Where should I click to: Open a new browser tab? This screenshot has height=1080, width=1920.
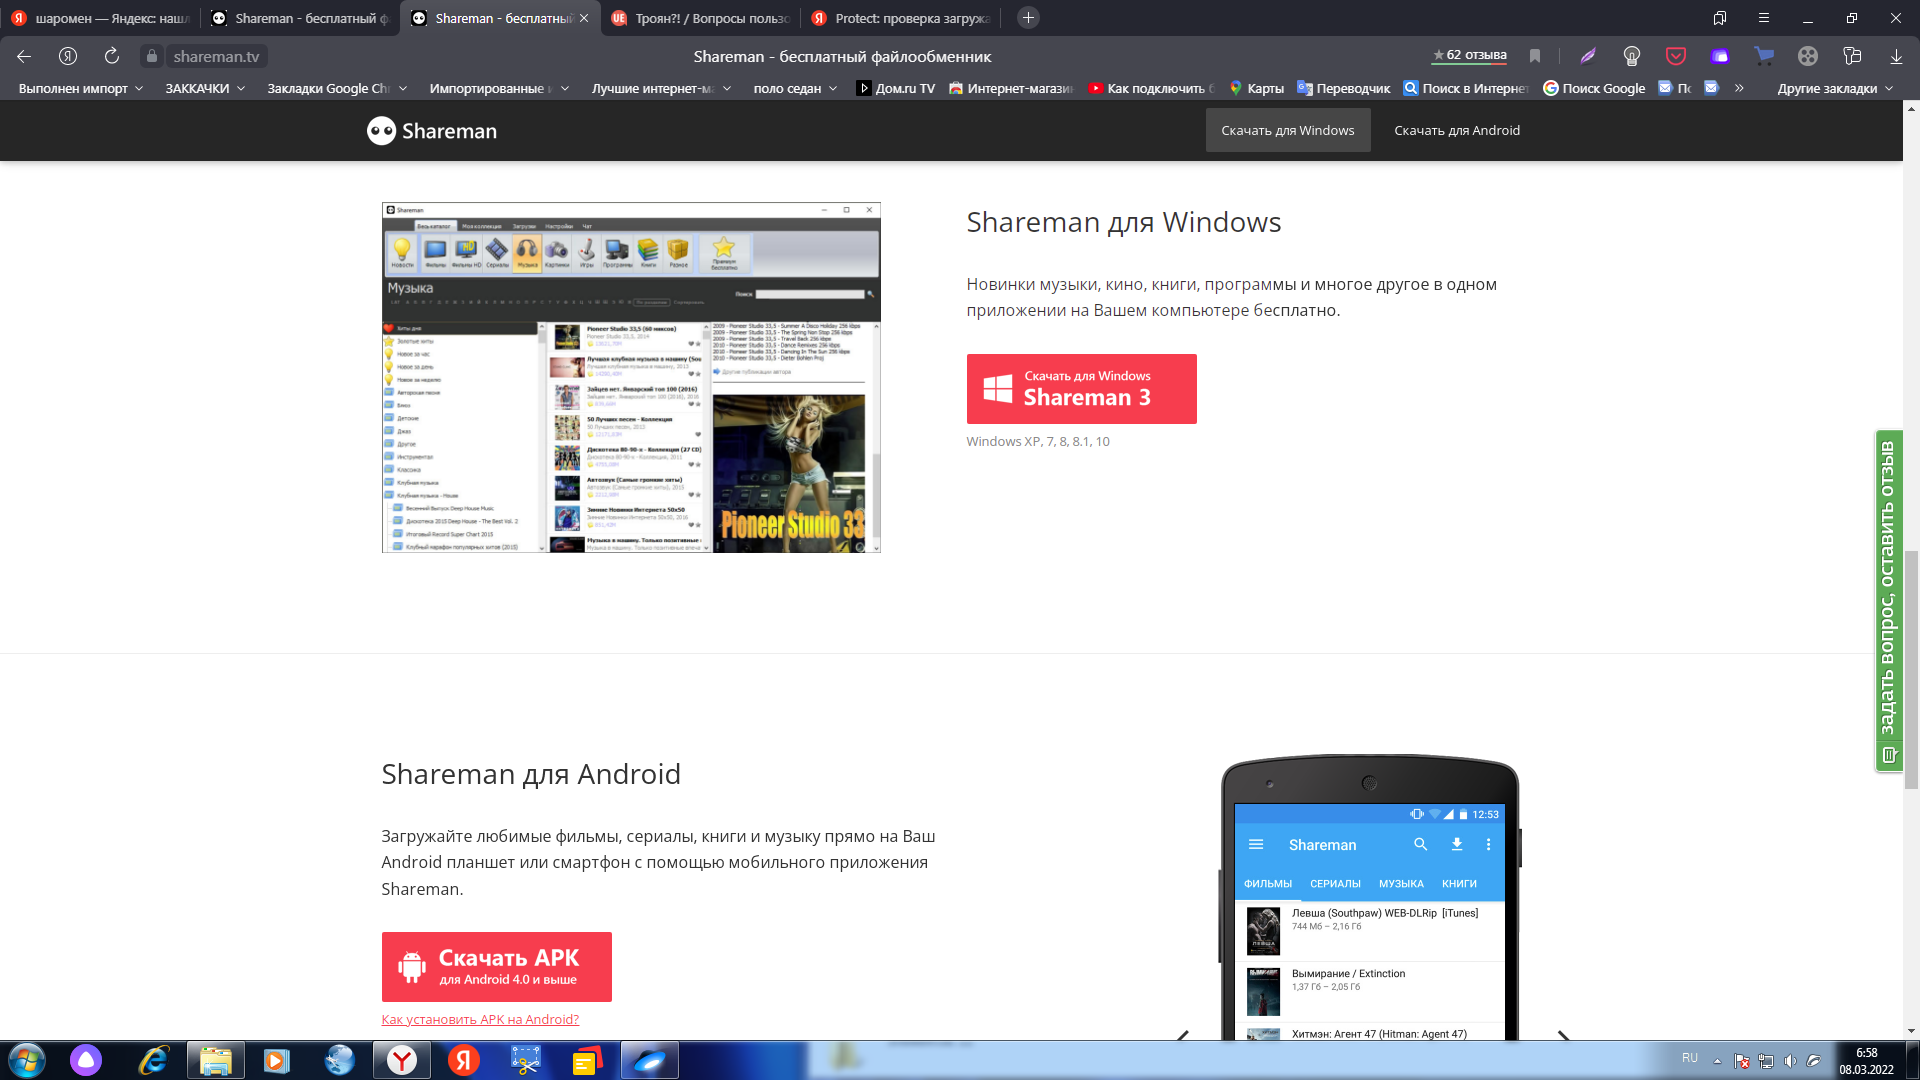(1028, 18)
